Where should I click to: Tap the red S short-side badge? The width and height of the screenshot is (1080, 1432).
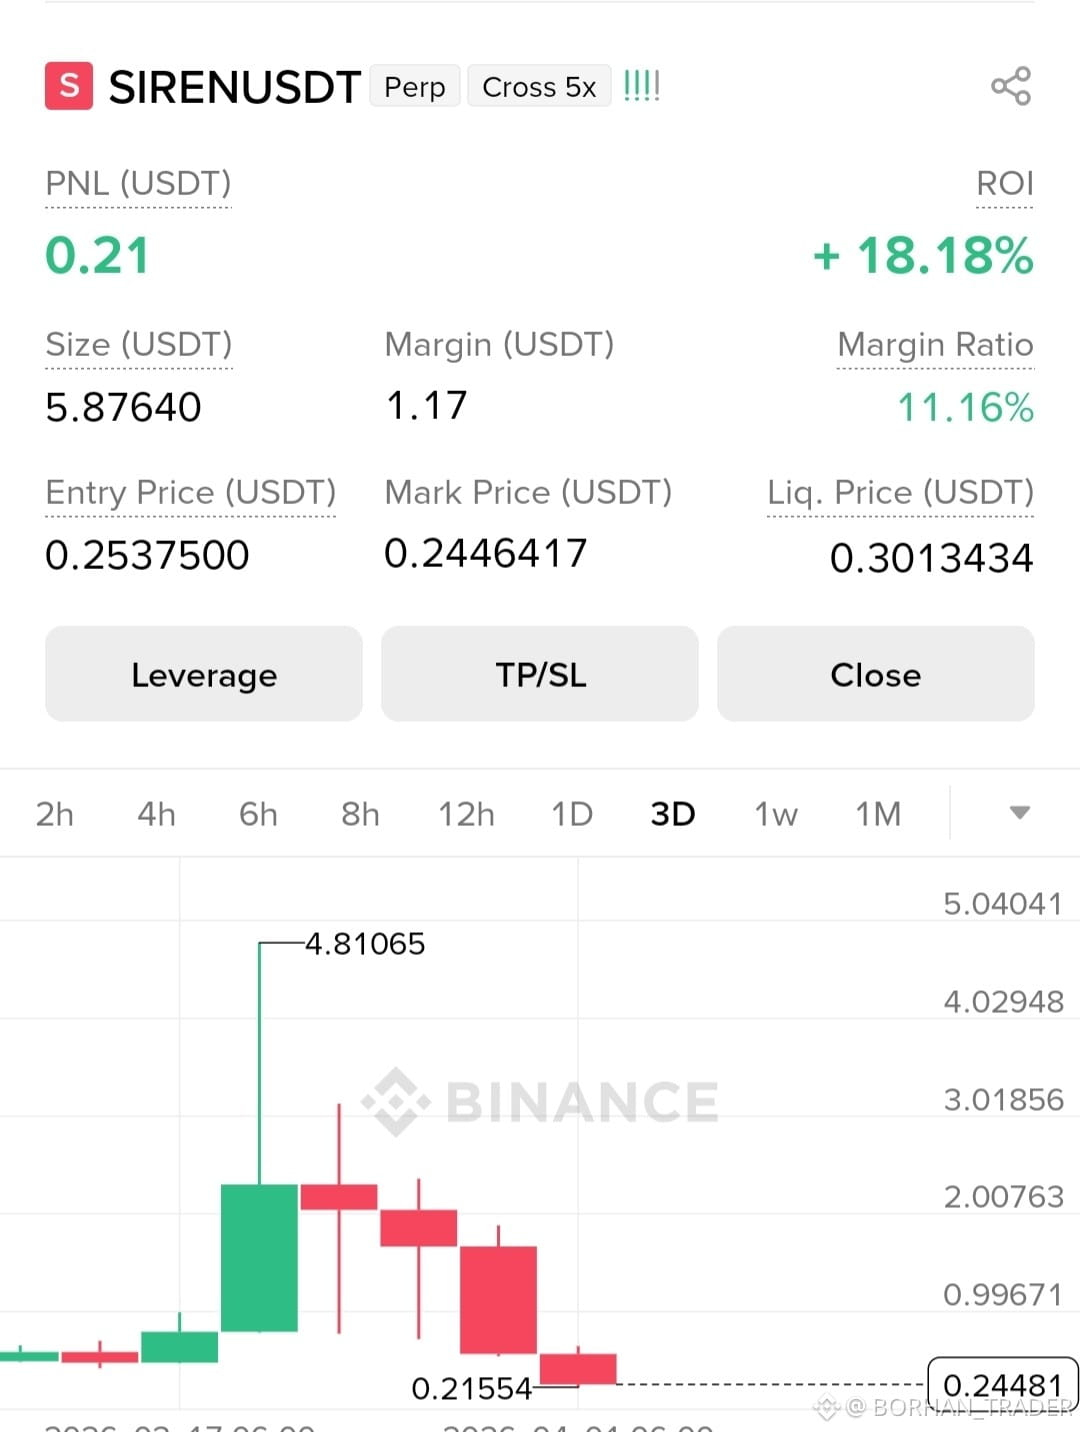point(69,86)
